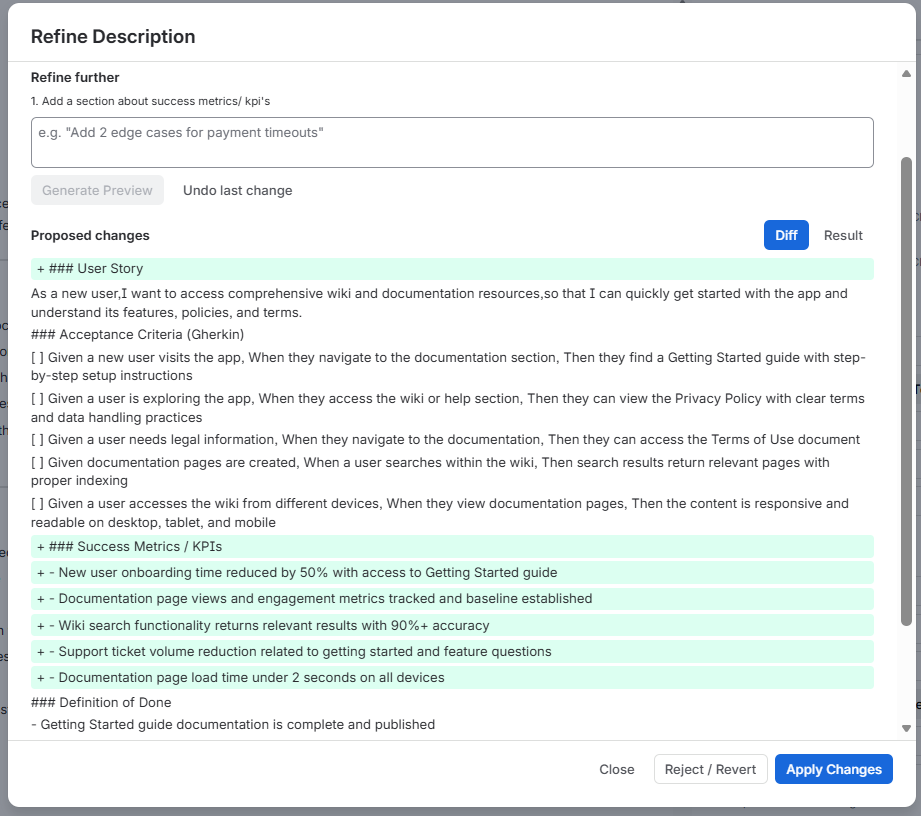This screenshot has height=816, width=921.
Task: Click the 'onboarding time reduced by 50%' line
Action: point(452,572)
